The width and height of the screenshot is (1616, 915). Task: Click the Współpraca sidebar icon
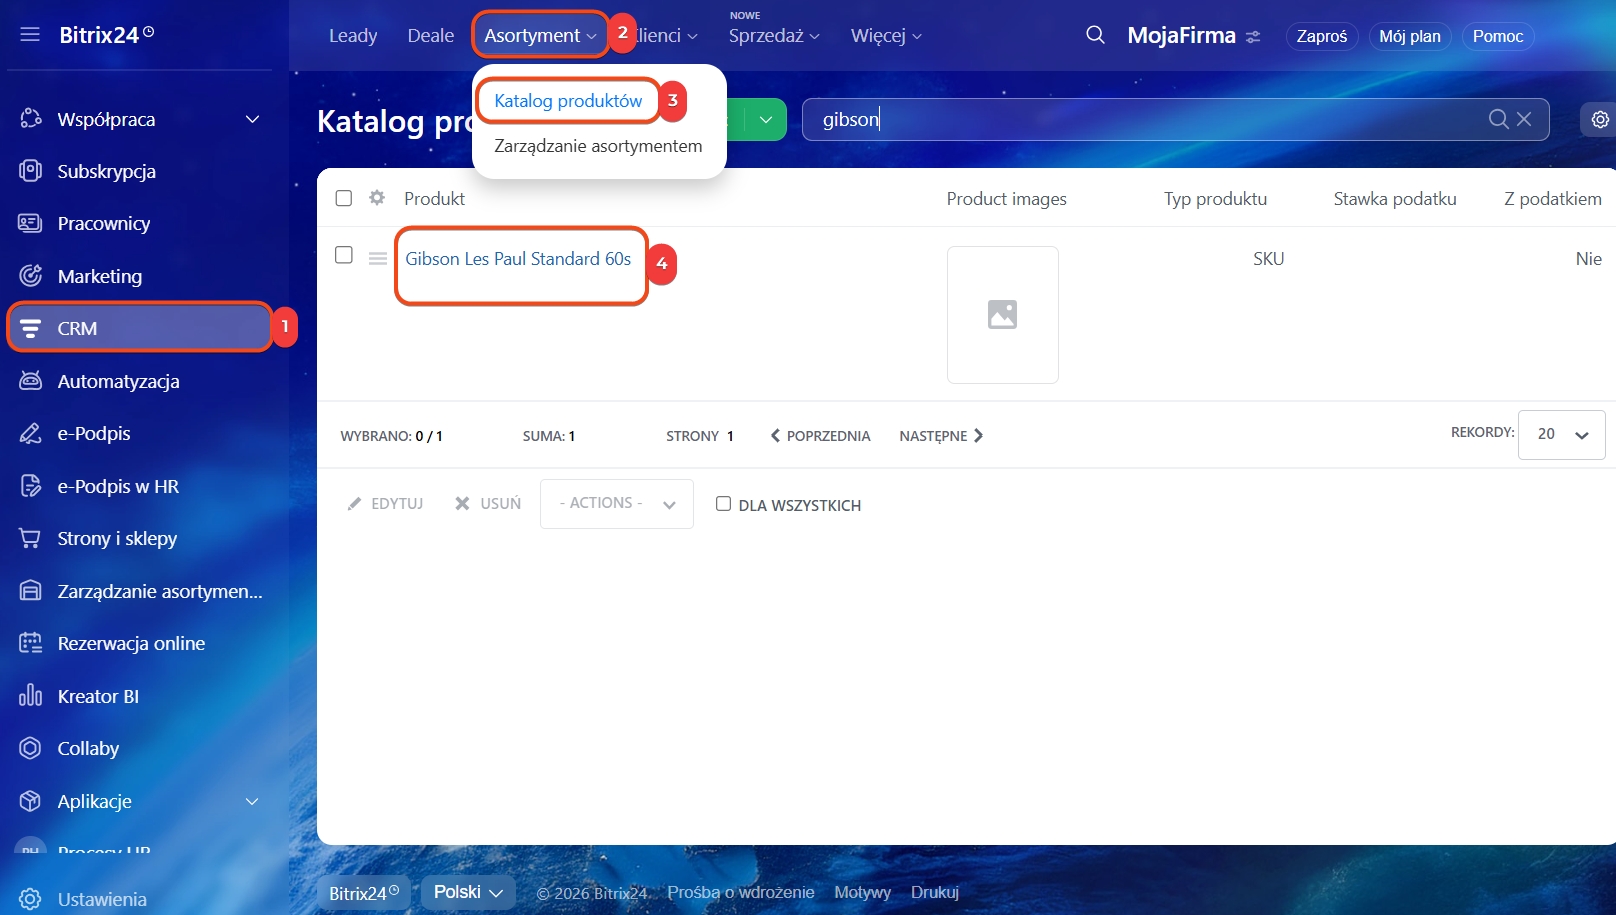(x=31, y=119)
